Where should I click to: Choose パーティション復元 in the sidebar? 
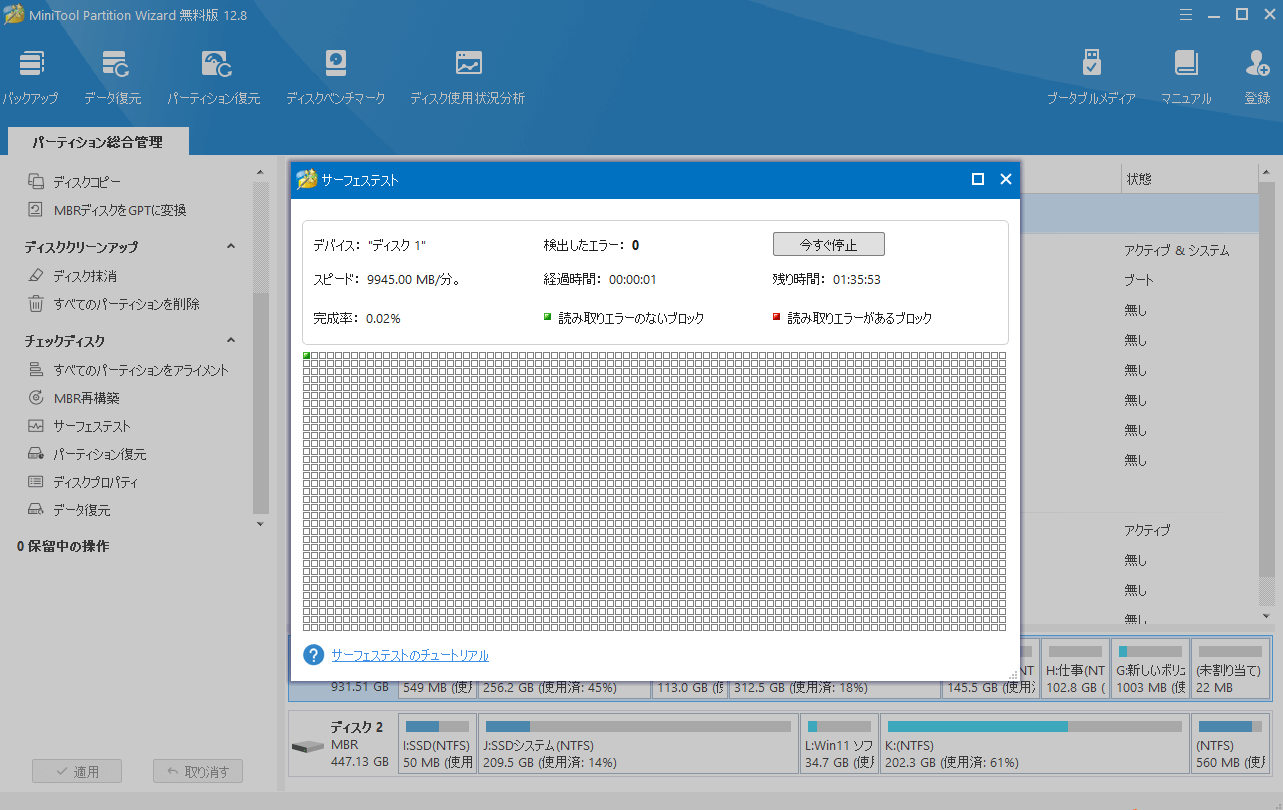click(x=99, y=454)
